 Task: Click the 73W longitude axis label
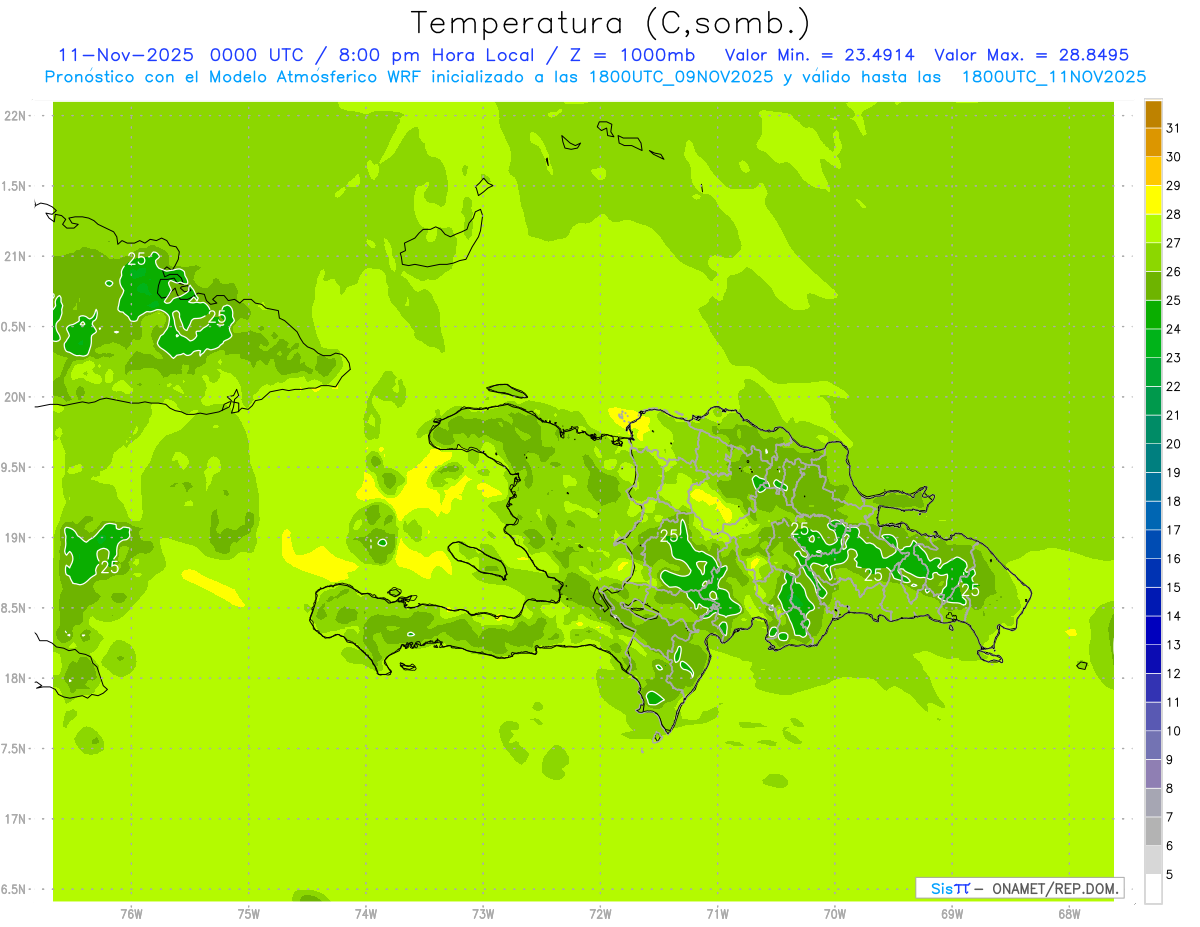coord(483,914)
